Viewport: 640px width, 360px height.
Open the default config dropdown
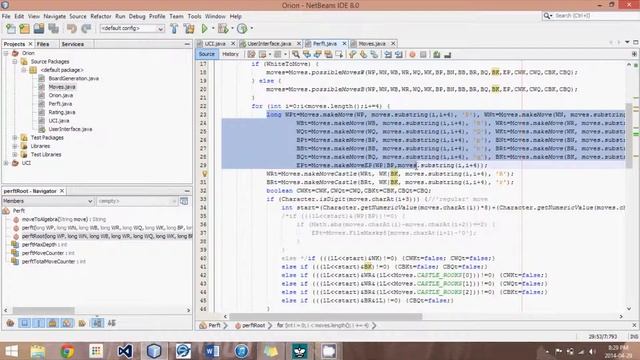(132, 29)
